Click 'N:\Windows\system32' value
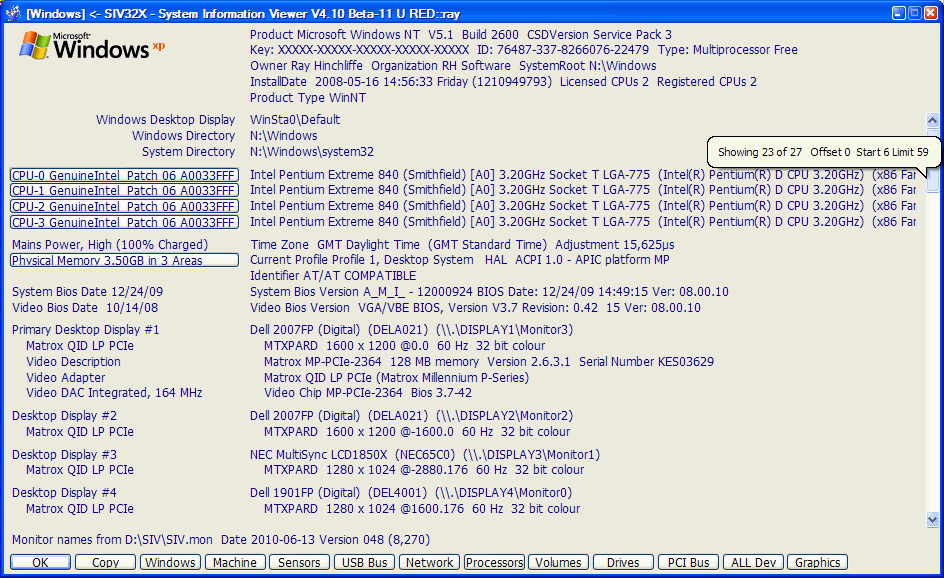This screenshot has width=944, height=578. pos(312,152)
